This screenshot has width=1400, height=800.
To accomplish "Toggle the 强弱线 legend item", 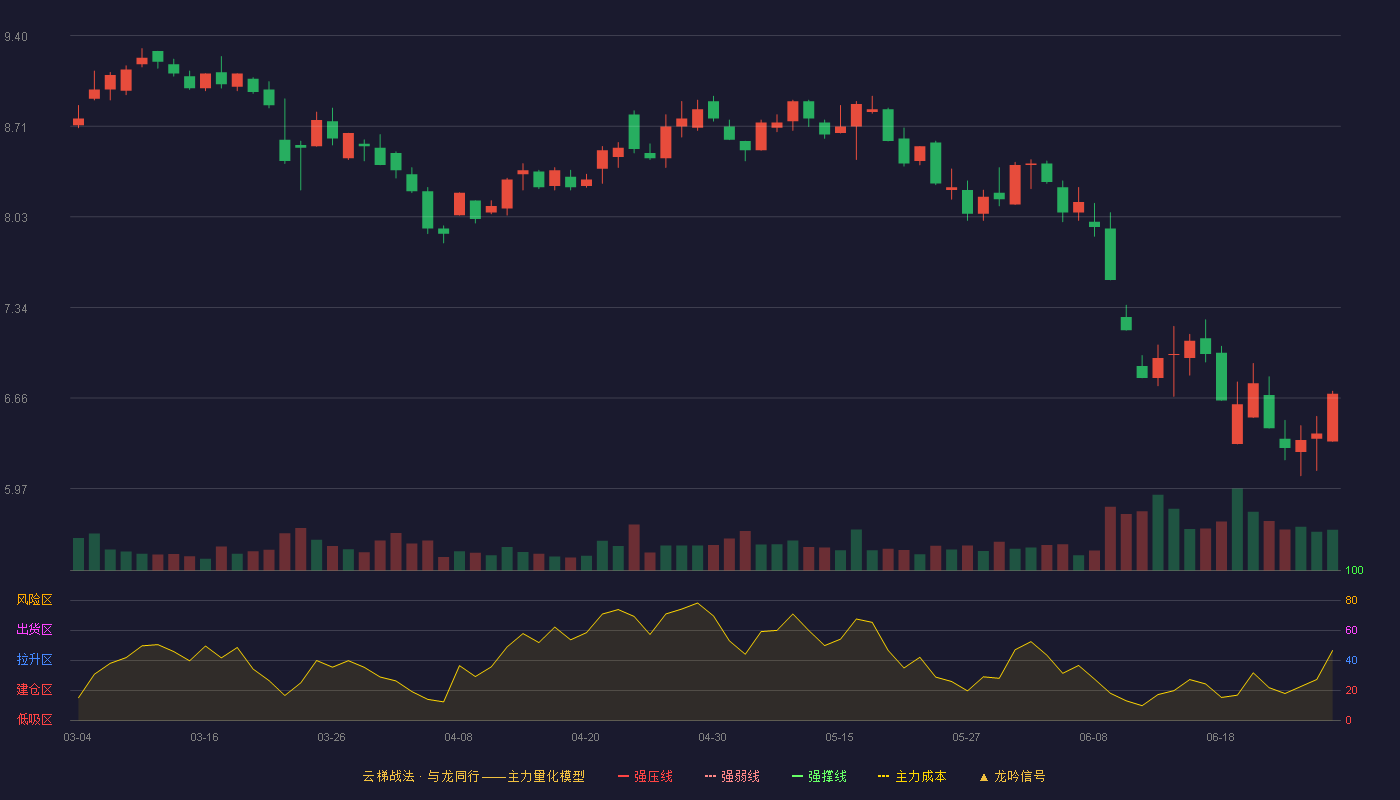I will click(732, 776).
